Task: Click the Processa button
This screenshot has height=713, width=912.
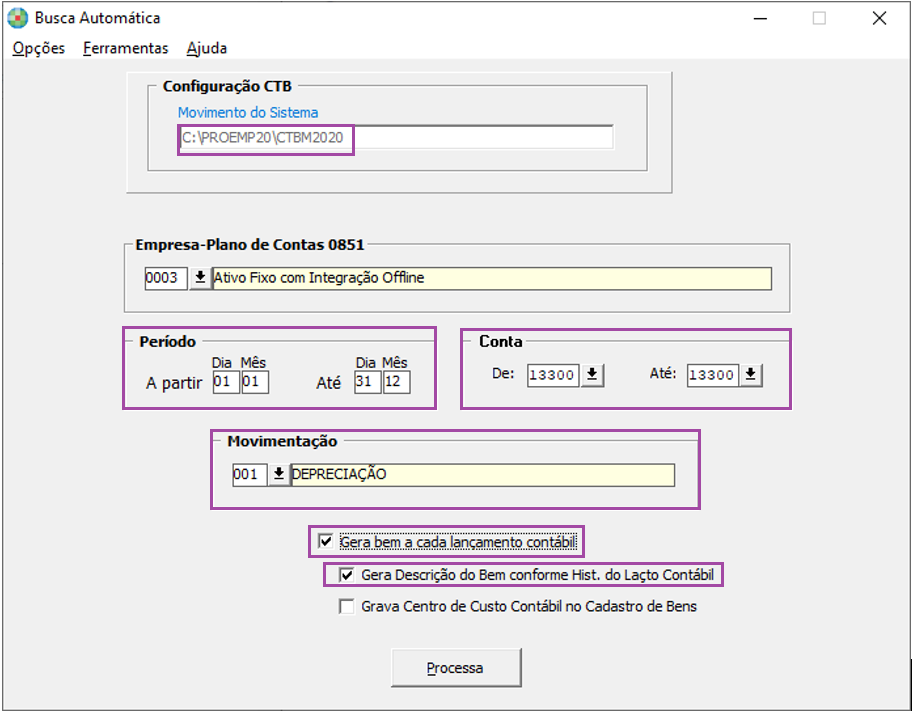Action: [456, 668]
